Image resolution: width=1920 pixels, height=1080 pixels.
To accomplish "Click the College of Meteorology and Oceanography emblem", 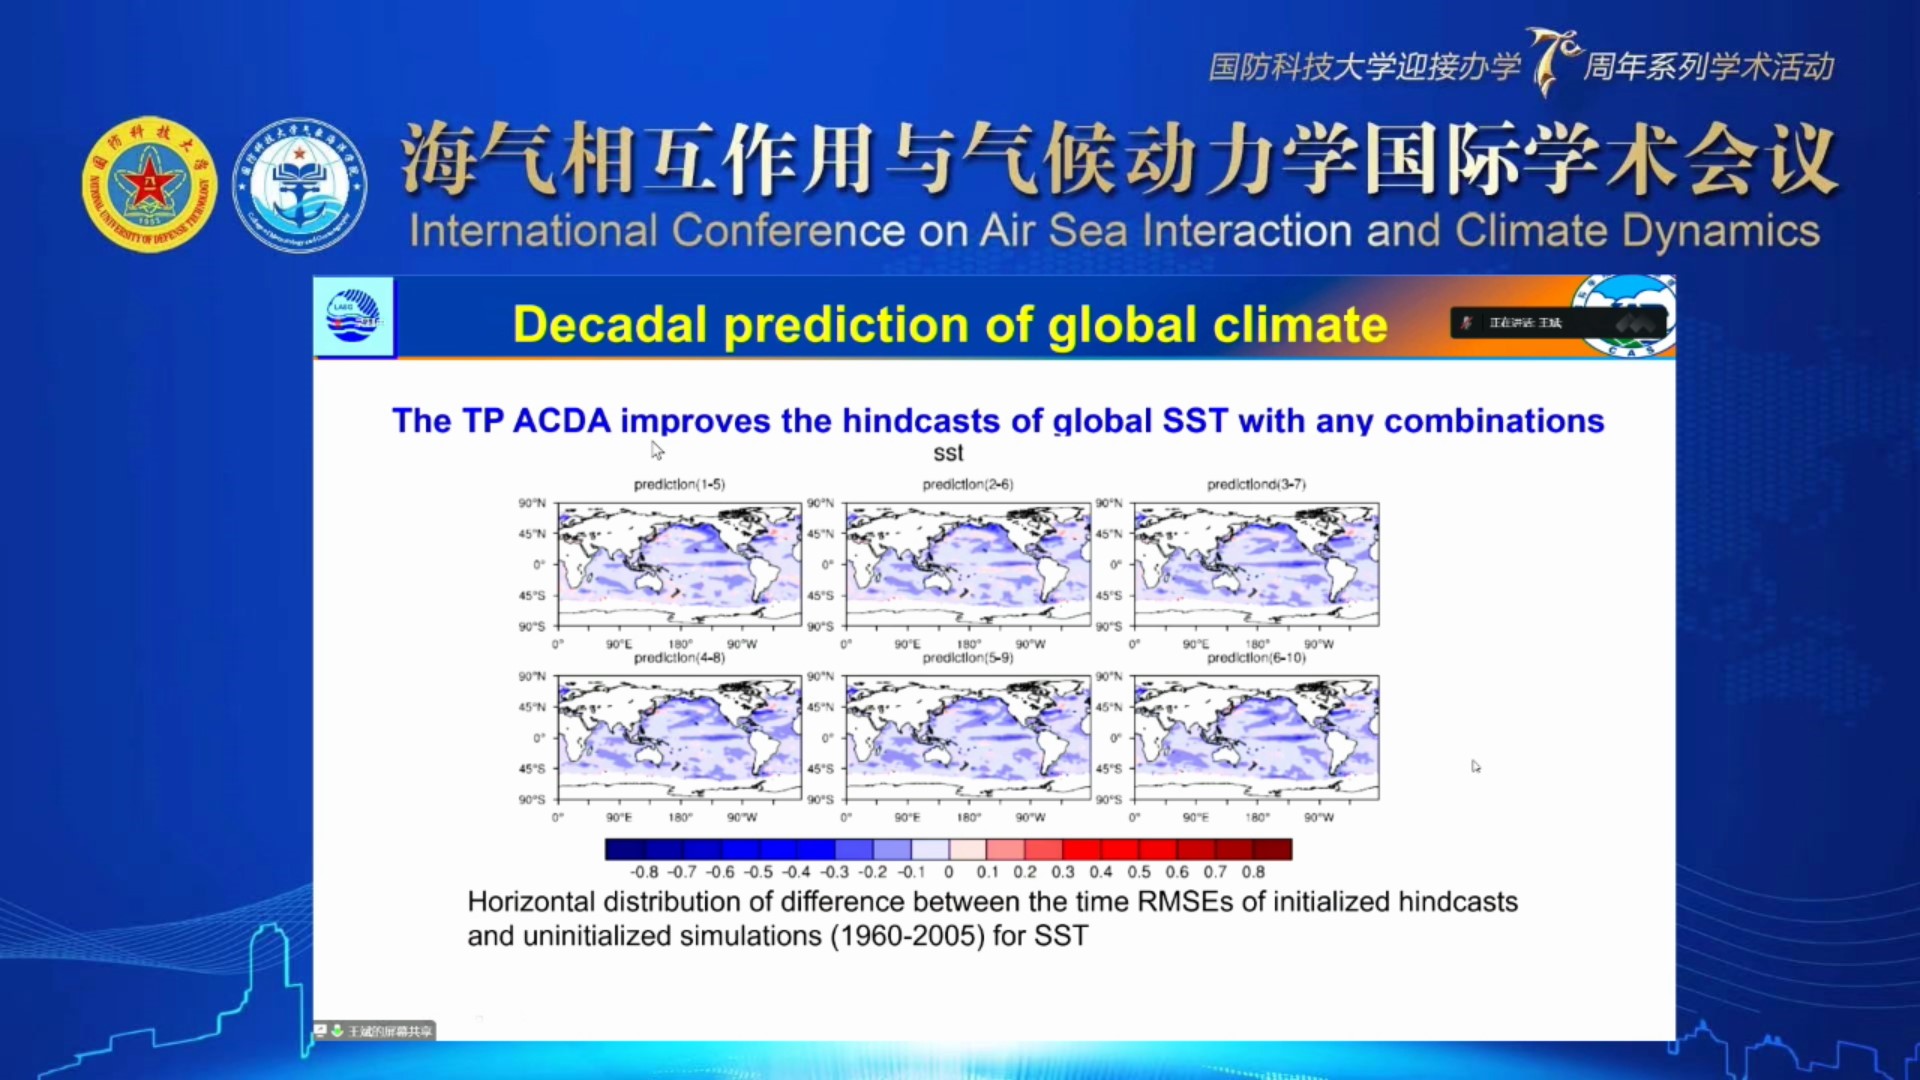I will point(300,185).
